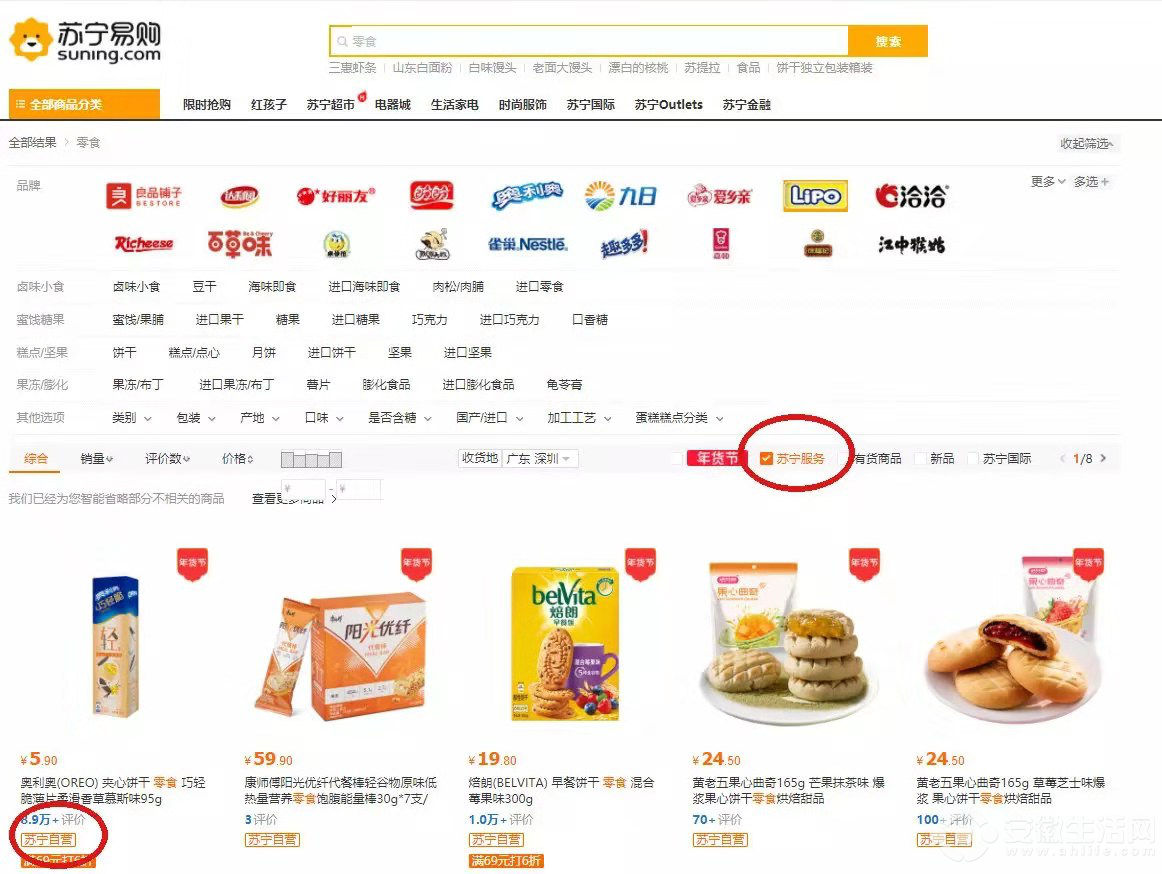Focus the search input field
The image size is (1162, 874).
pos(588,41)
